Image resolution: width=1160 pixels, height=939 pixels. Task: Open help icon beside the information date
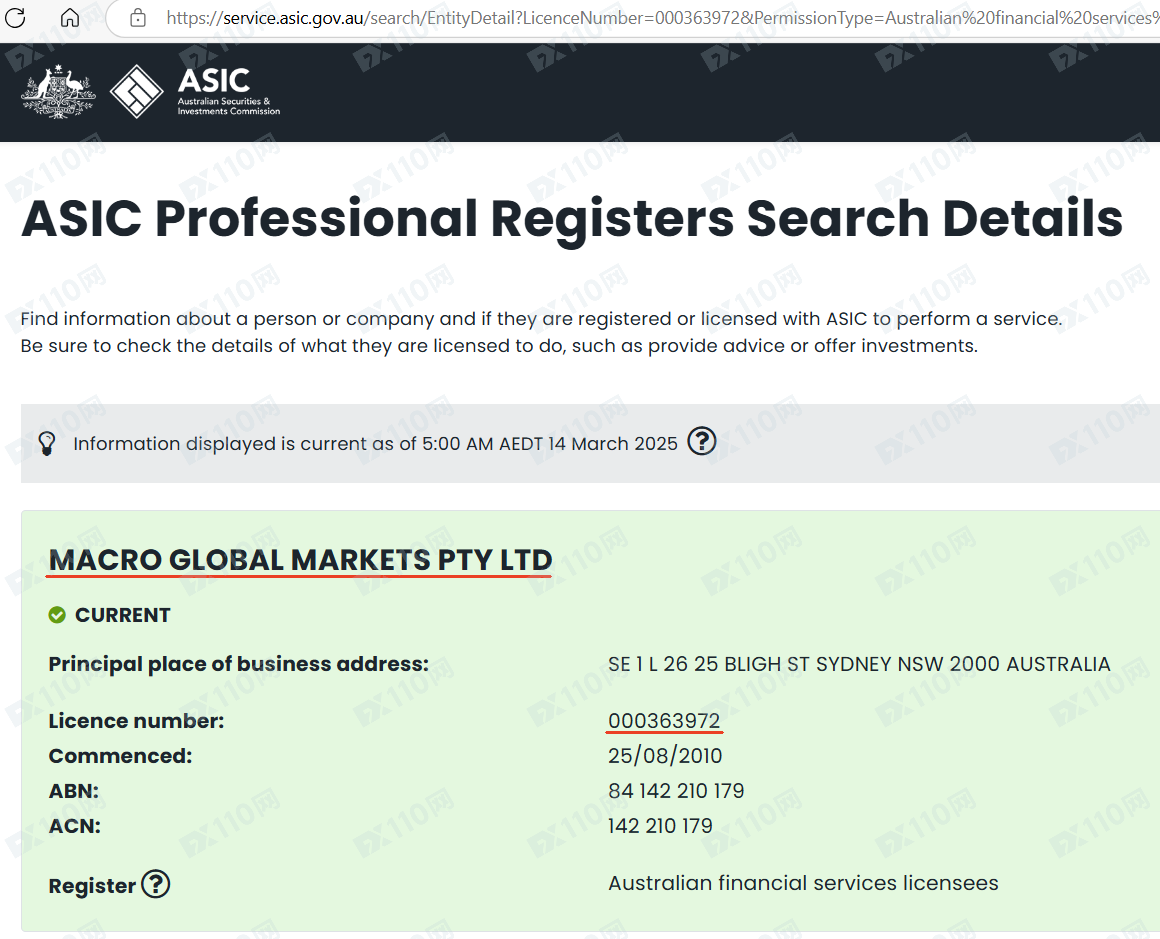tap(702, 441)
